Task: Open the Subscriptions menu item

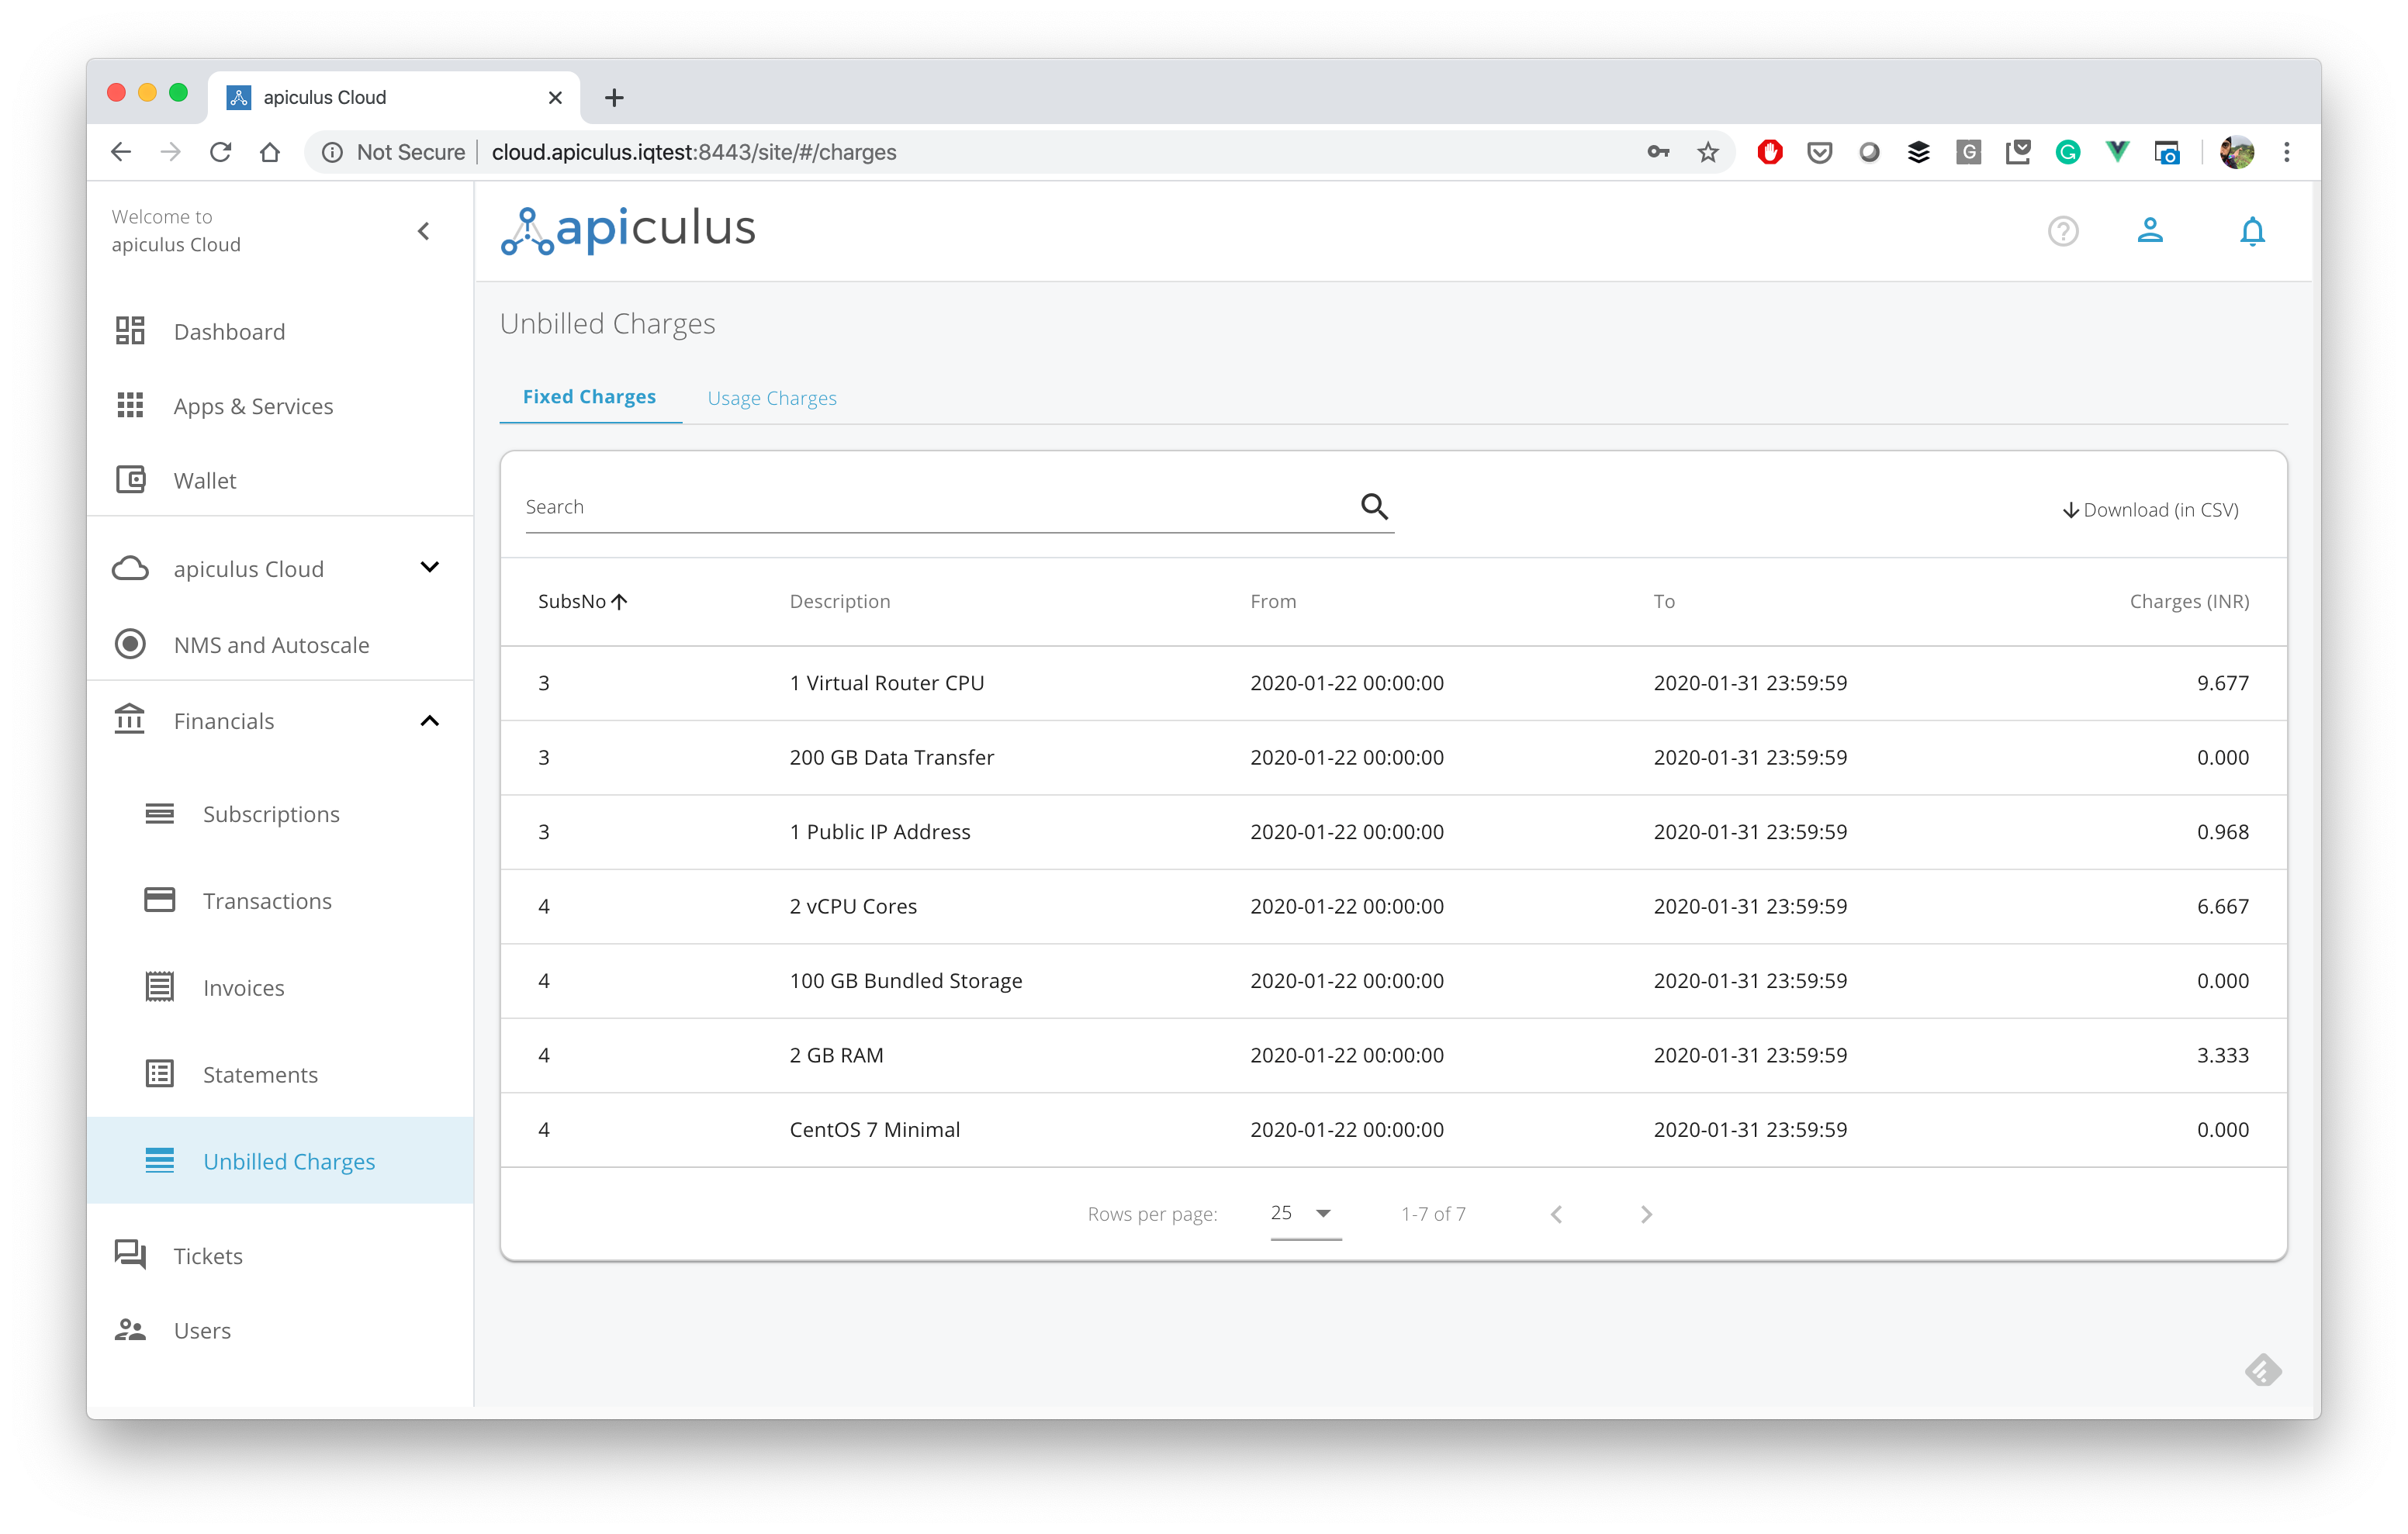Action: pyautogui.click(x=280, y=813)
